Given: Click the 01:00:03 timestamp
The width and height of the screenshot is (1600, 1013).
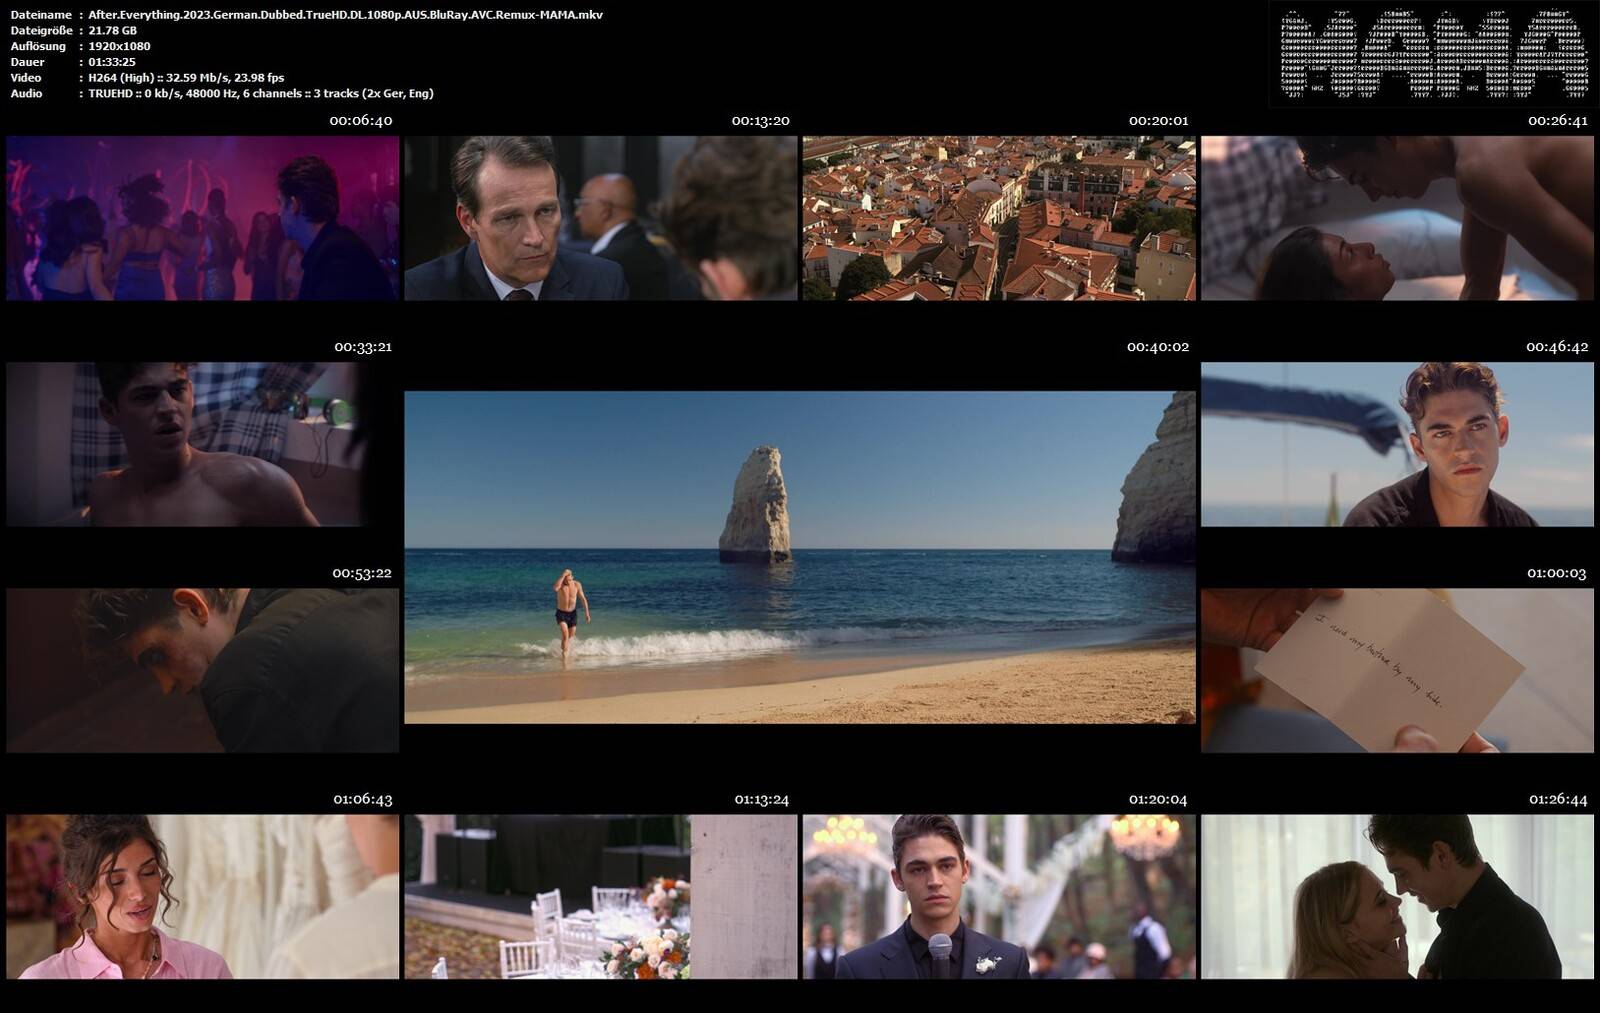Looking at the screenshot, I should tap(1556, 573).
